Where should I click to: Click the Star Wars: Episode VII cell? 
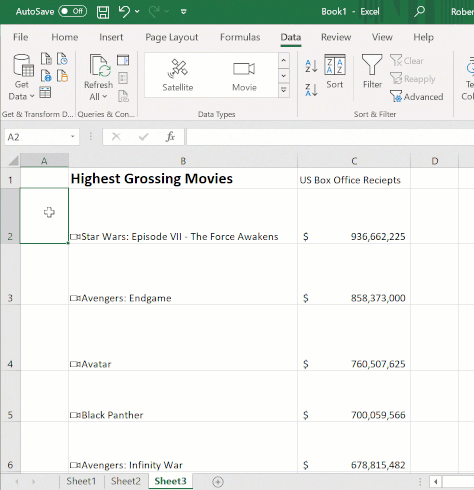tap(183, 216)
